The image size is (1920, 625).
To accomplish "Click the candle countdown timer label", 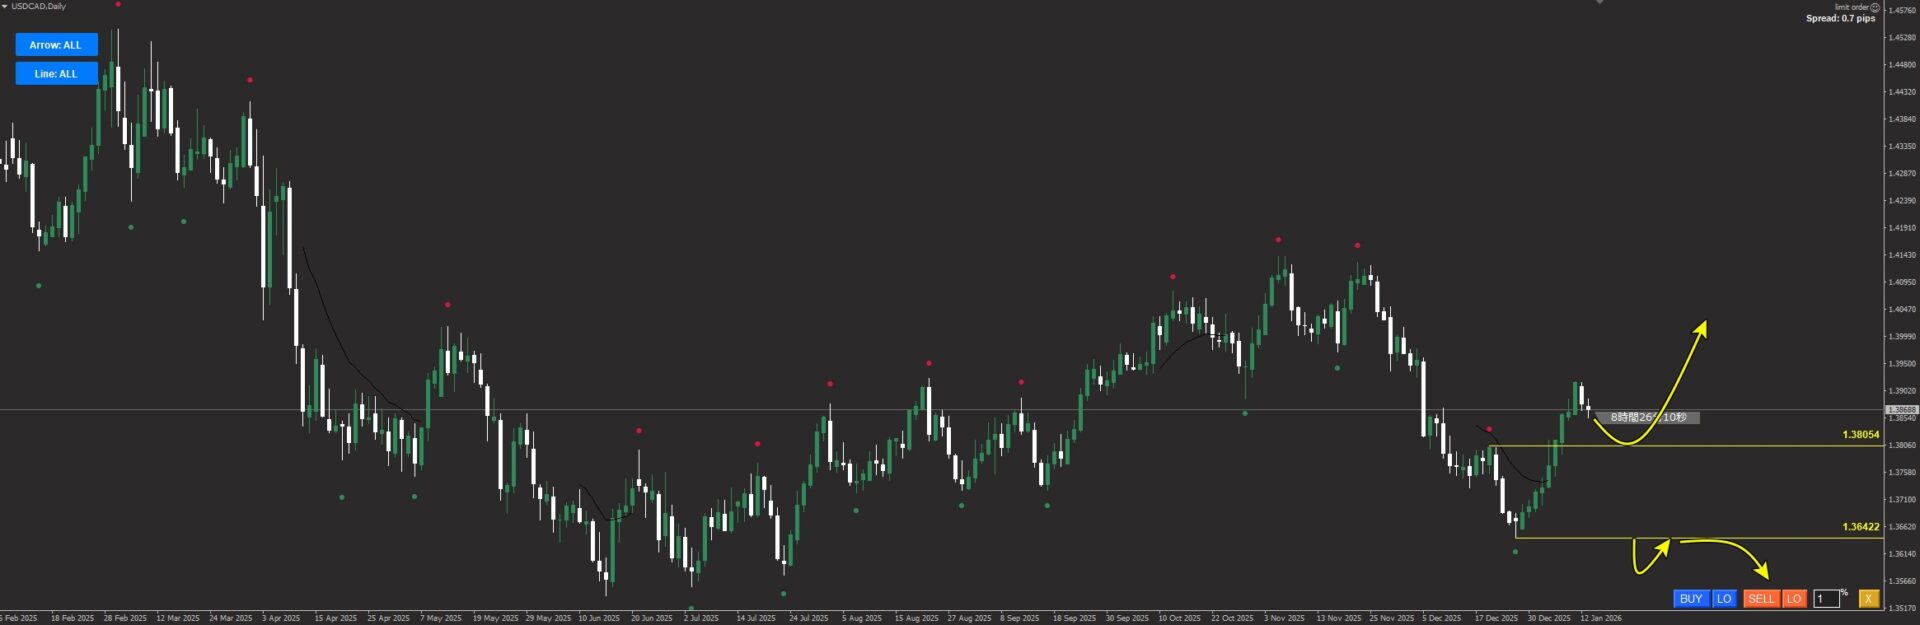I will point(1648,418).
